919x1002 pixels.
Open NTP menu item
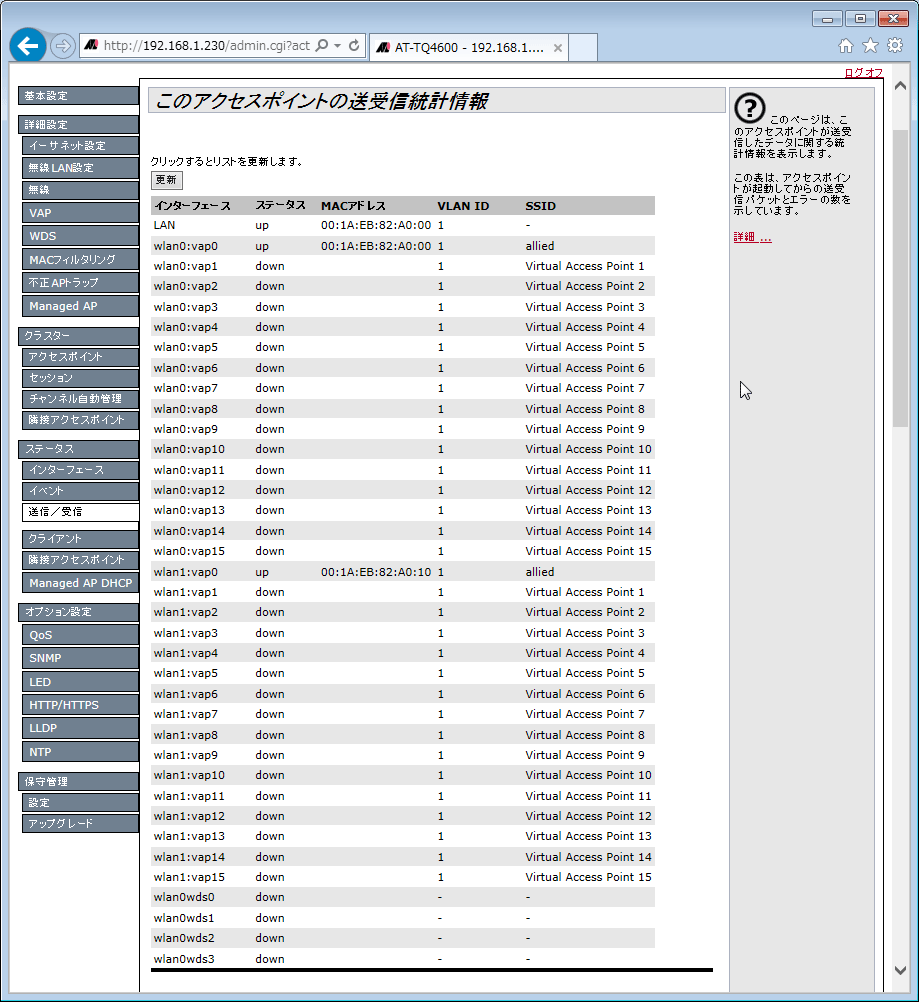point(80,752)
